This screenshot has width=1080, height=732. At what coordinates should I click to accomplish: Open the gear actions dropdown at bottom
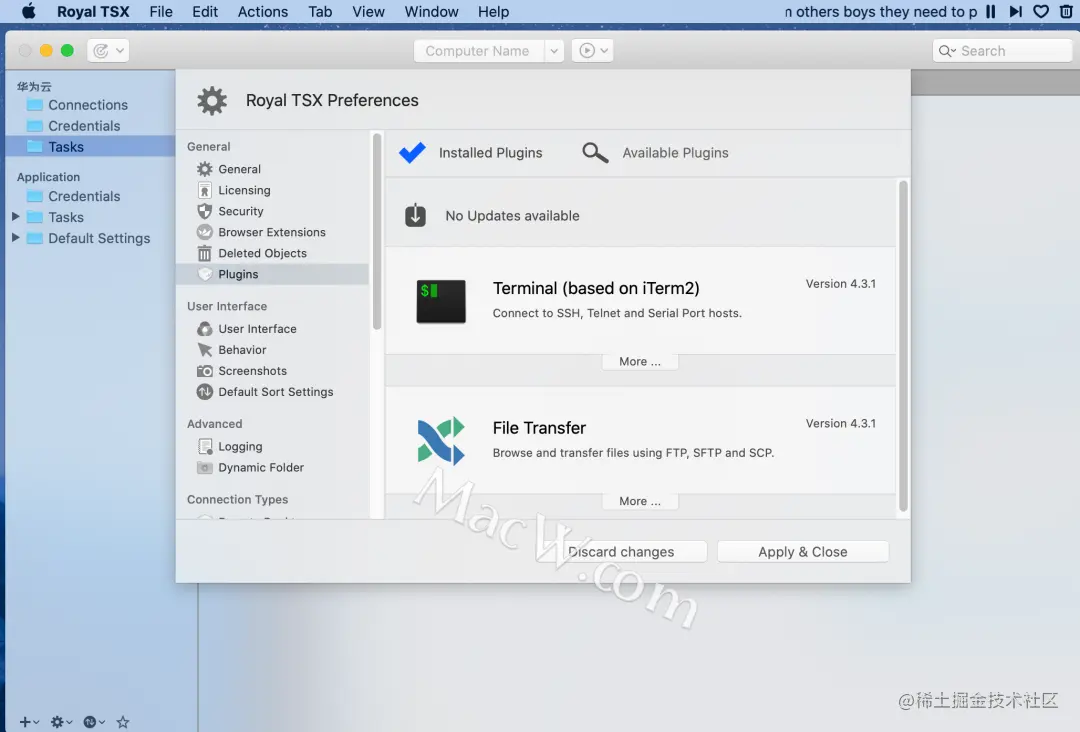[61, 722]
